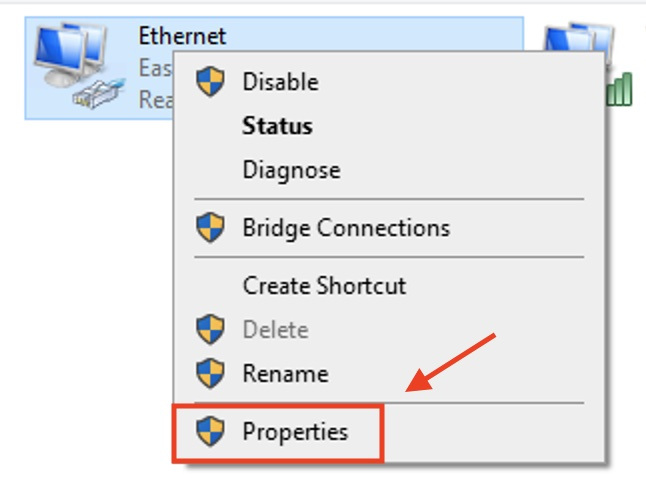
Task: Click the Ethernet connection name label
Action: tap(182, 36)
